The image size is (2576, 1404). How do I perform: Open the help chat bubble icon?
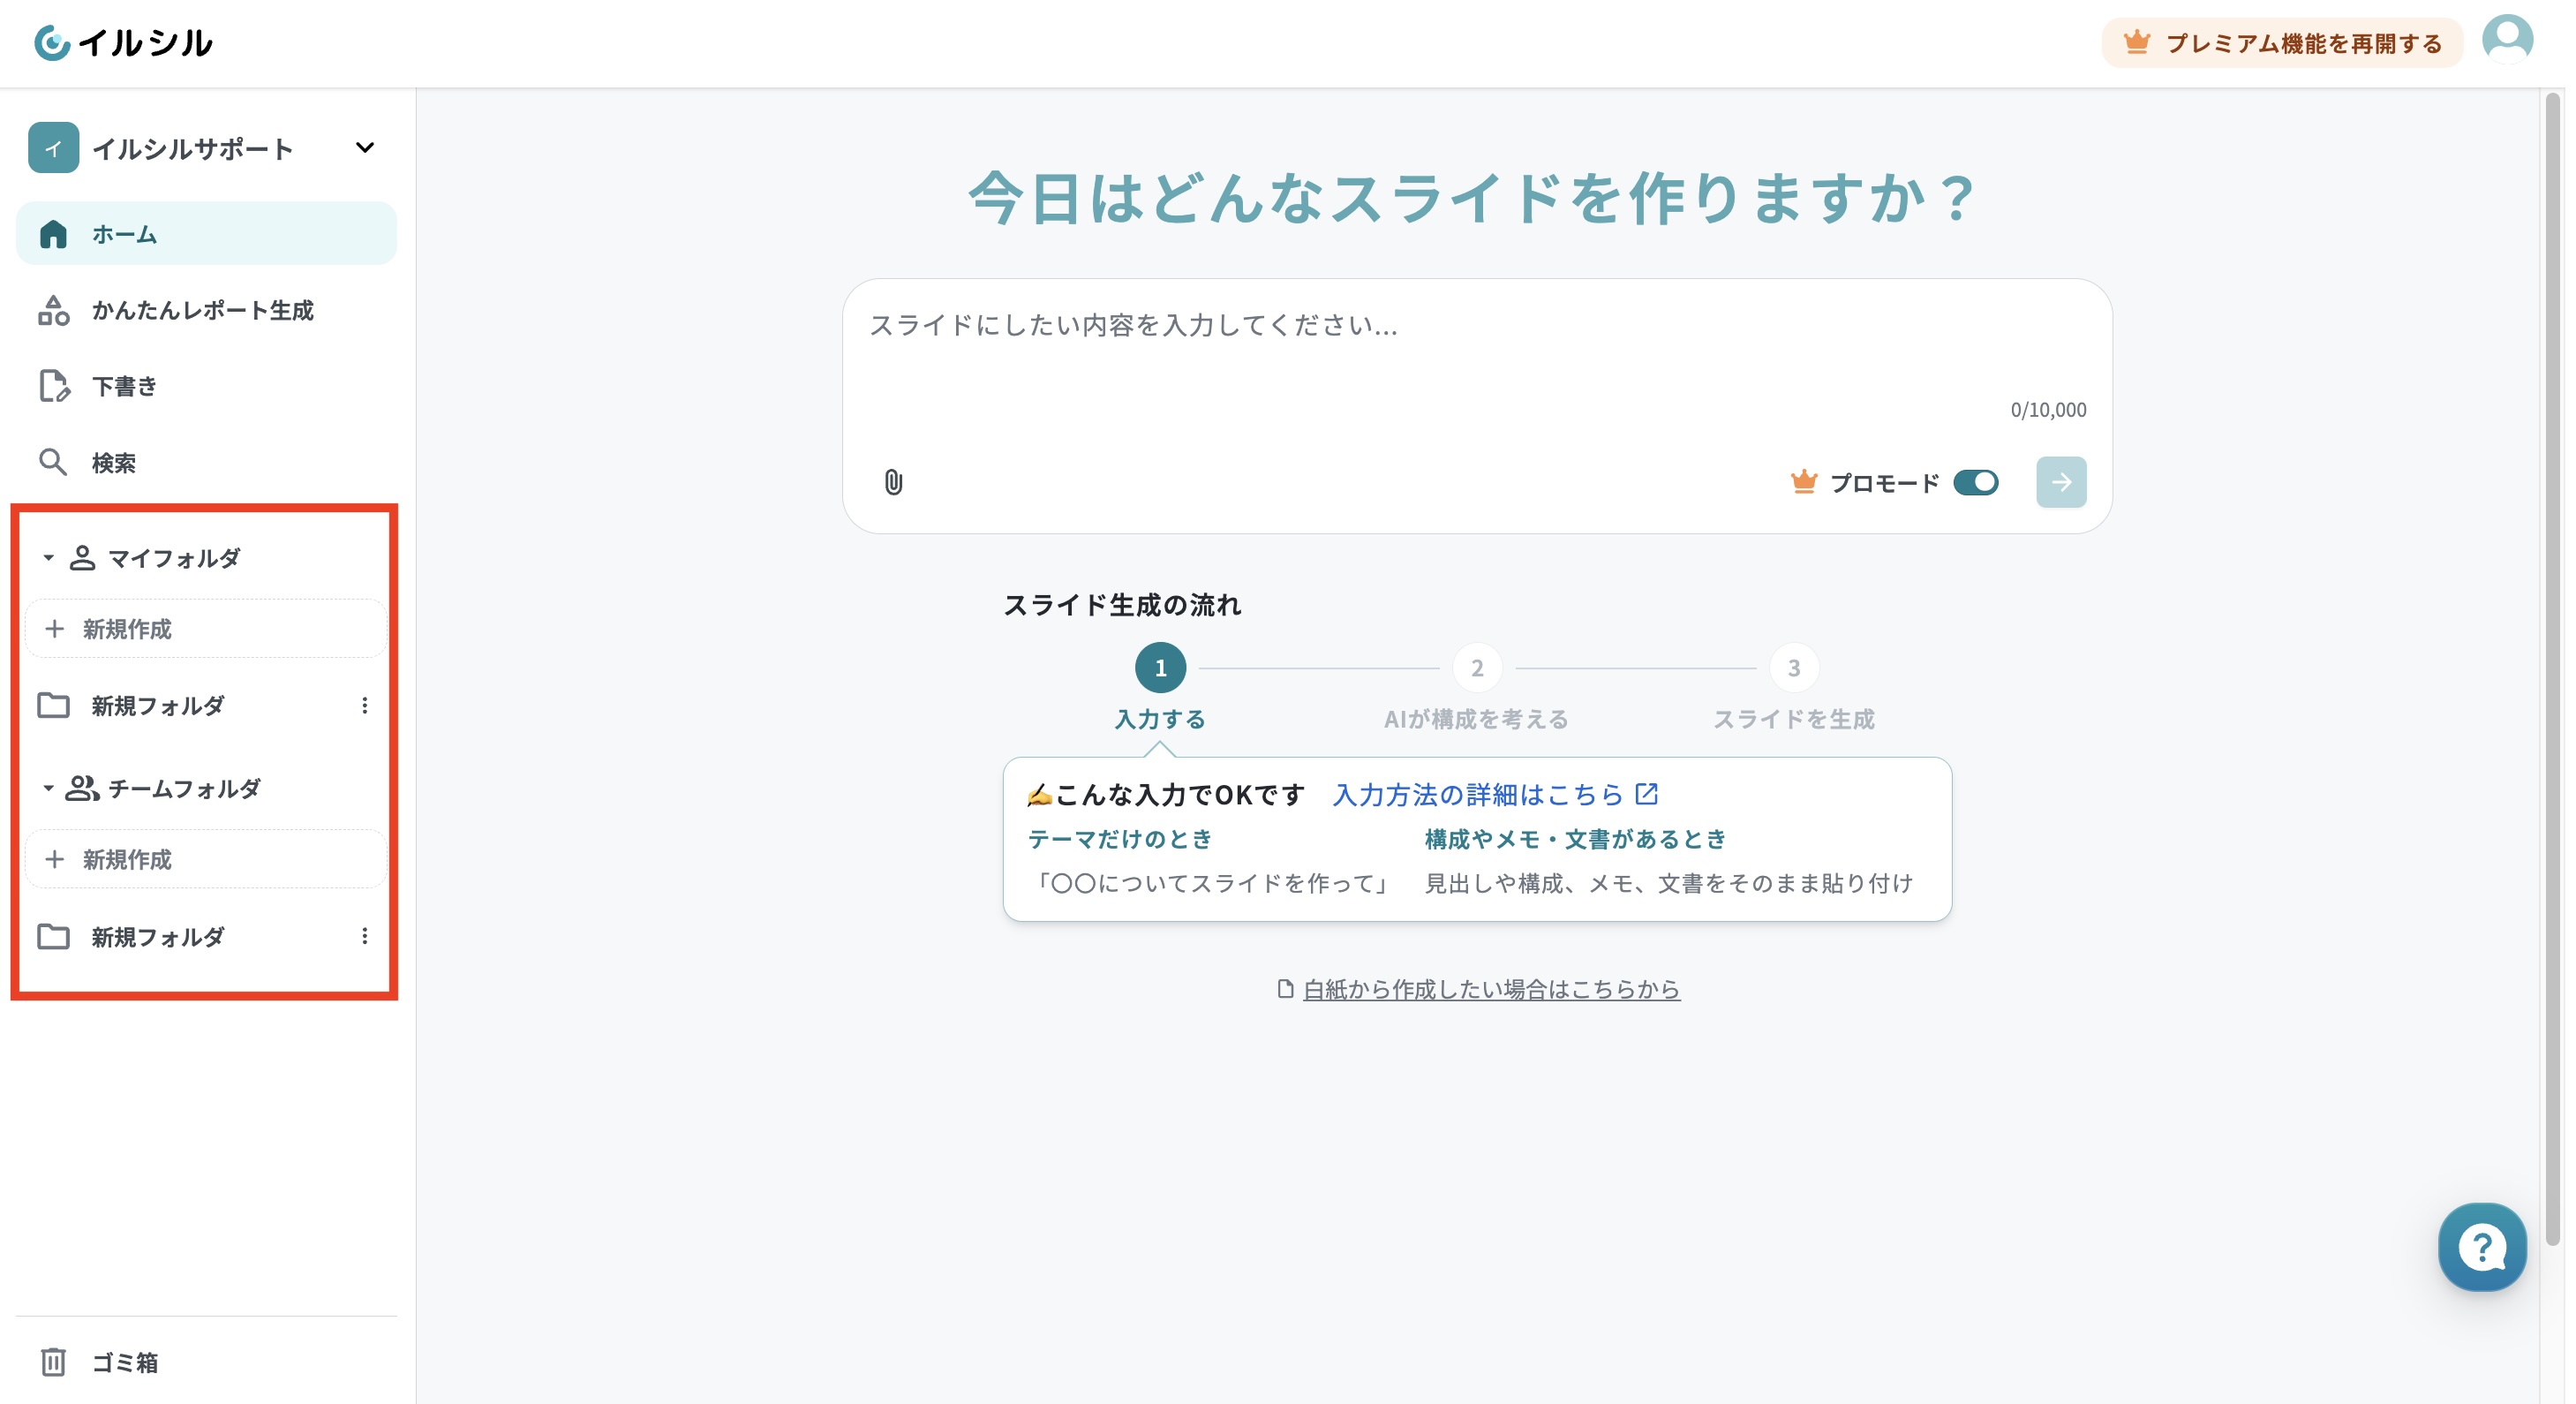(2481, 1247)
